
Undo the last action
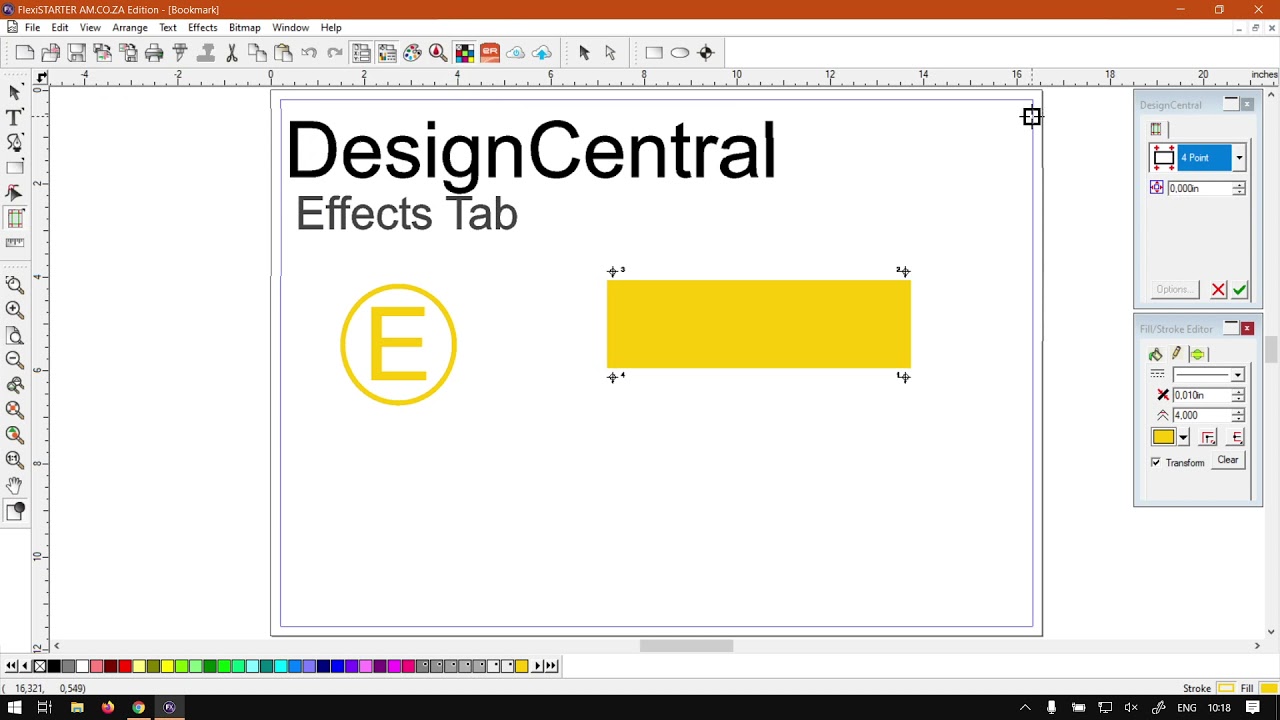pos(309,53)
